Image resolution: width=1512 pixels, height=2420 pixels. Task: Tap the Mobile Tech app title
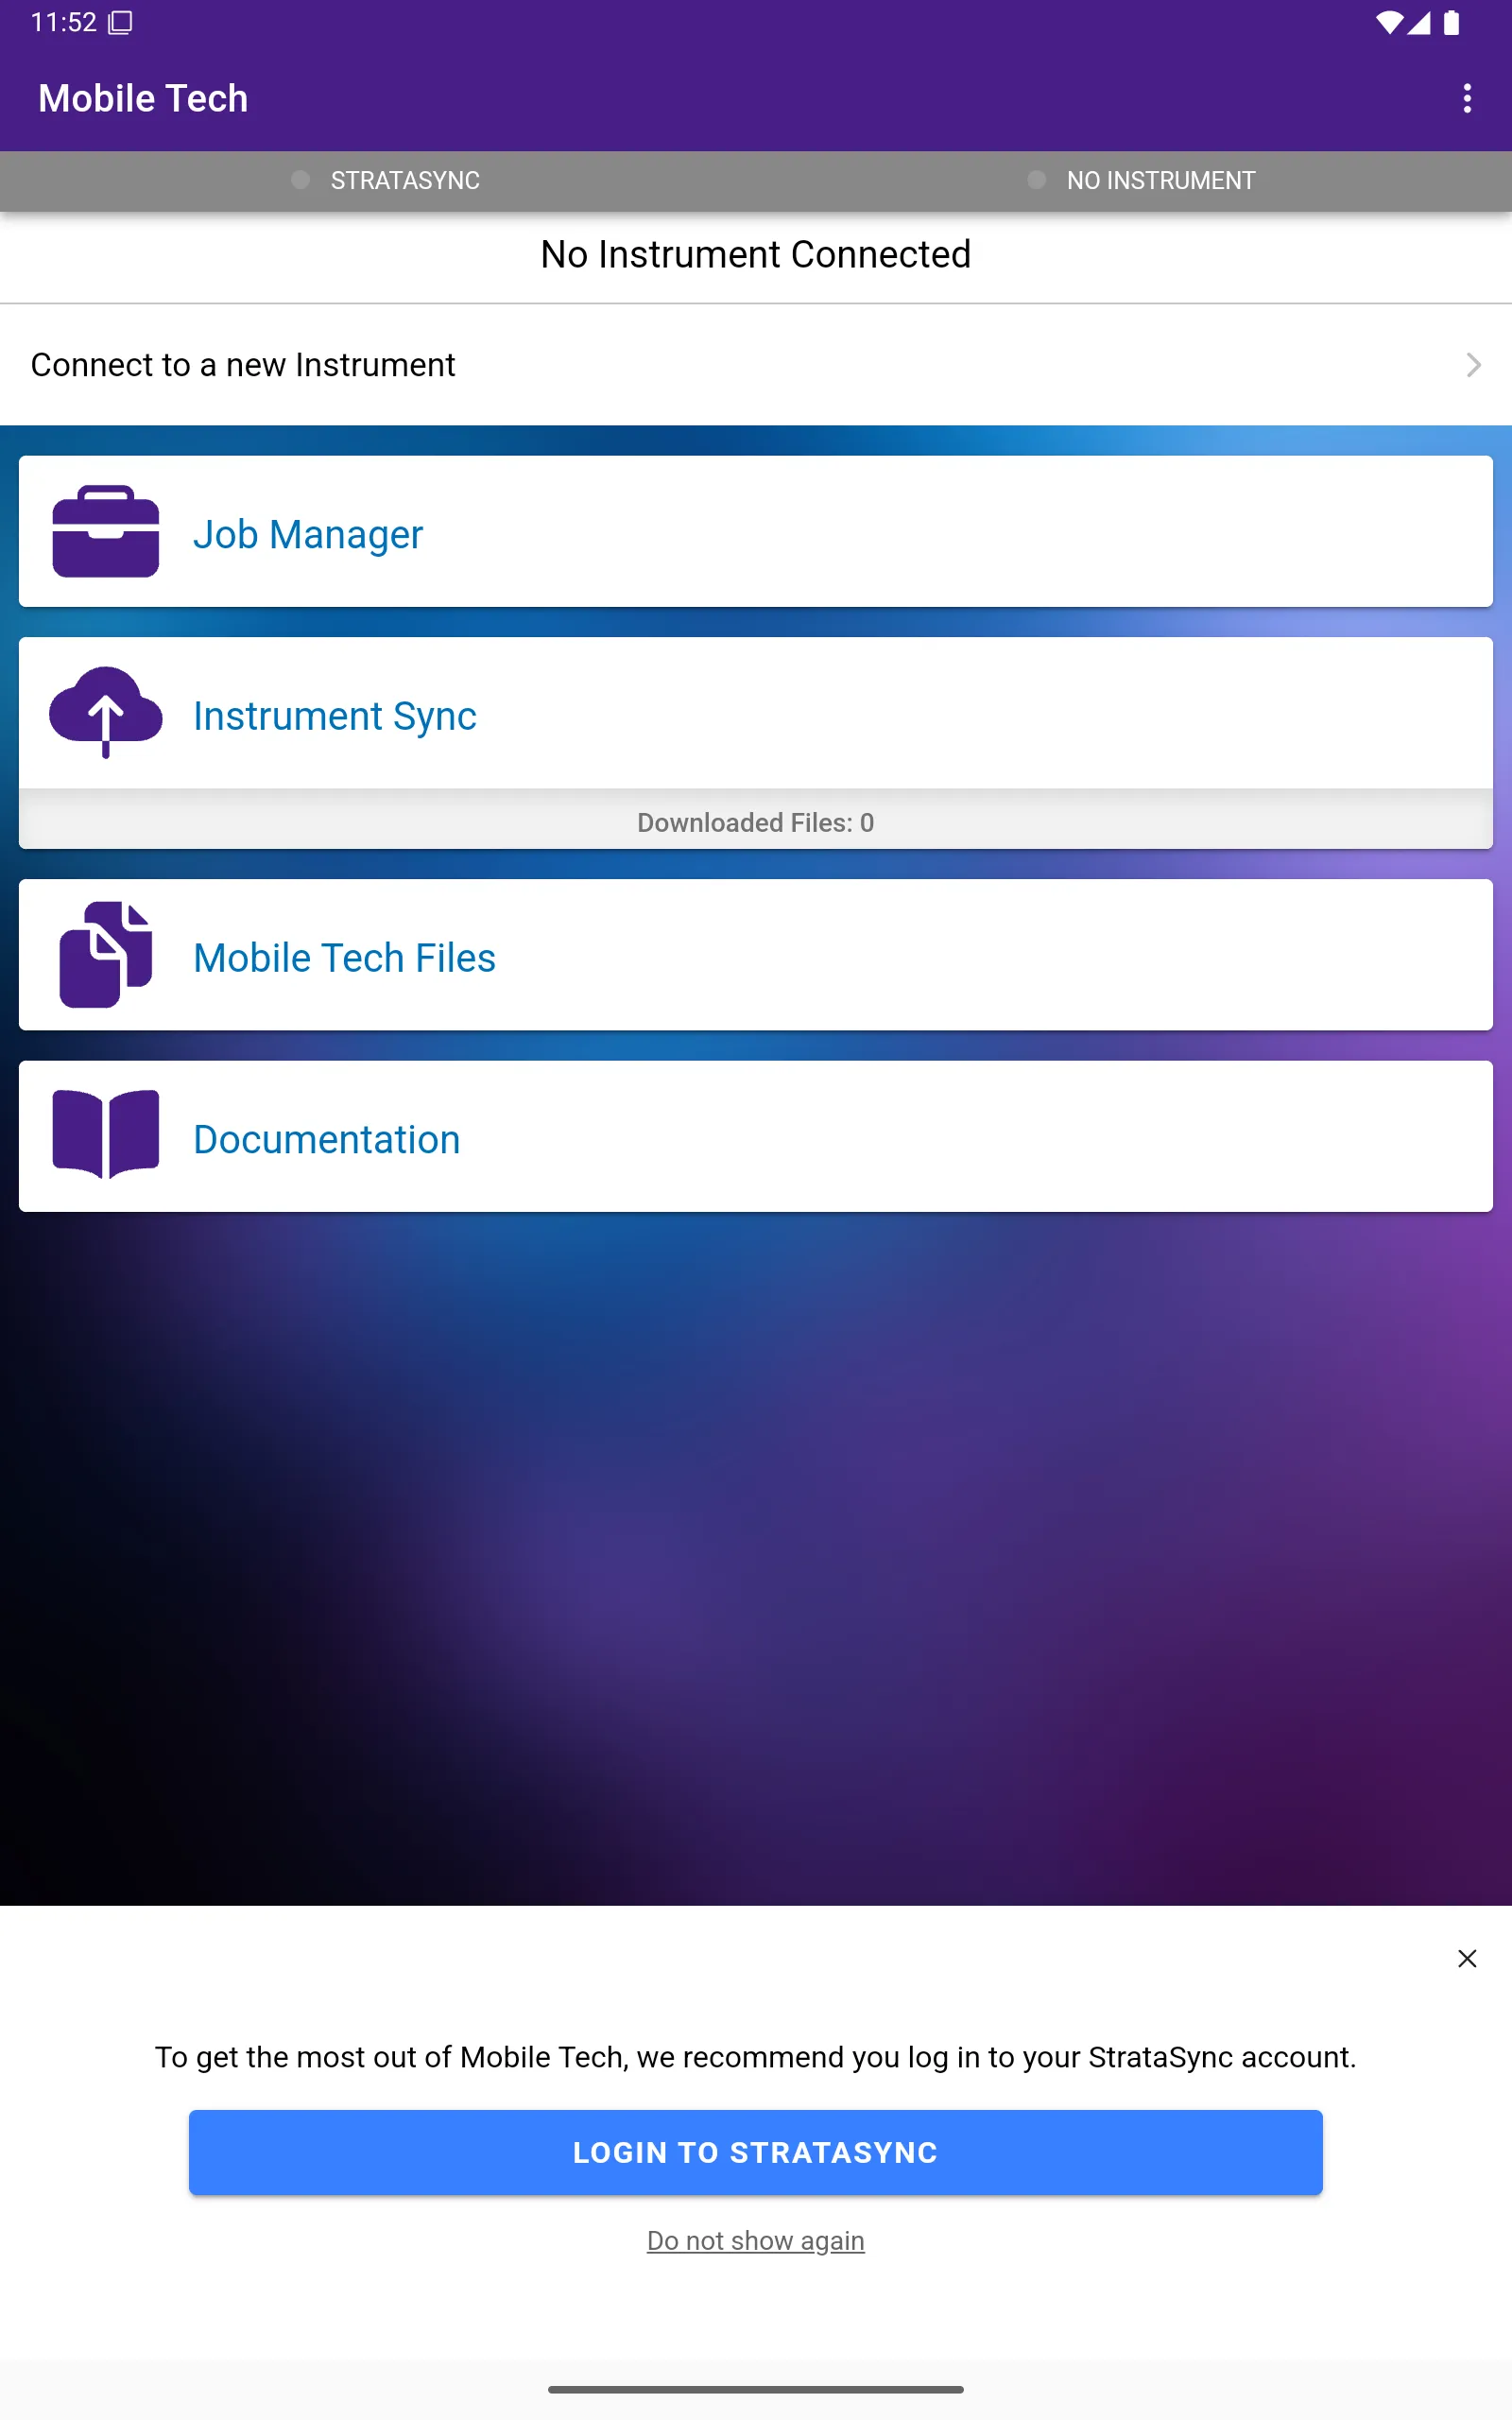[x=143, y=98]
